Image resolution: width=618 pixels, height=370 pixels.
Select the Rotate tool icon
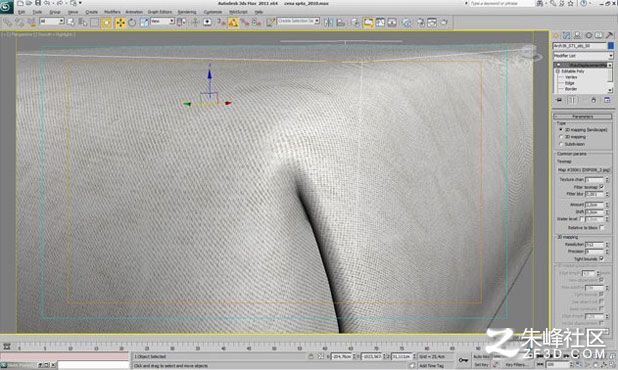coord(132,23)
